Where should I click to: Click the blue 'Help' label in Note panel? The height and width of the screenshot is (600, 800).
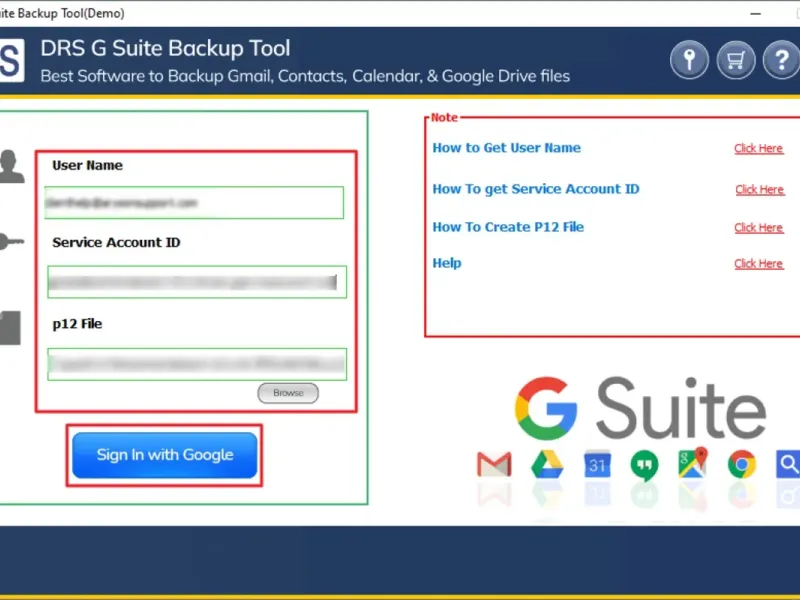447,263
